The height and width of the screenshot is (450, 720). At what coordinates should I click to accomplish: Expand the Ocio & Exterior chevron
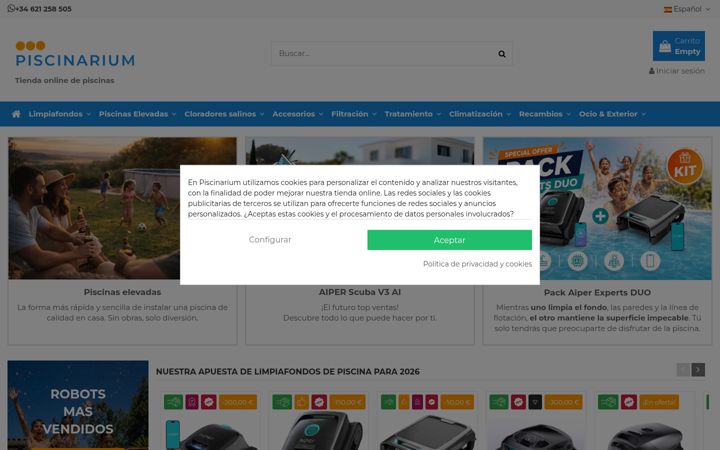[x=643, y=114]
